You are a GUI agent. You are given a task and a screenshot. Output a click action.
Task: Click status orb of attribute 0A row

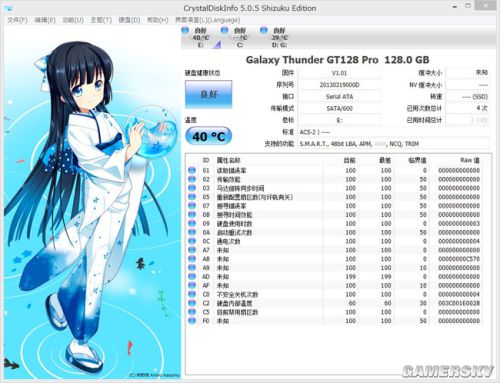click(192, 232)
